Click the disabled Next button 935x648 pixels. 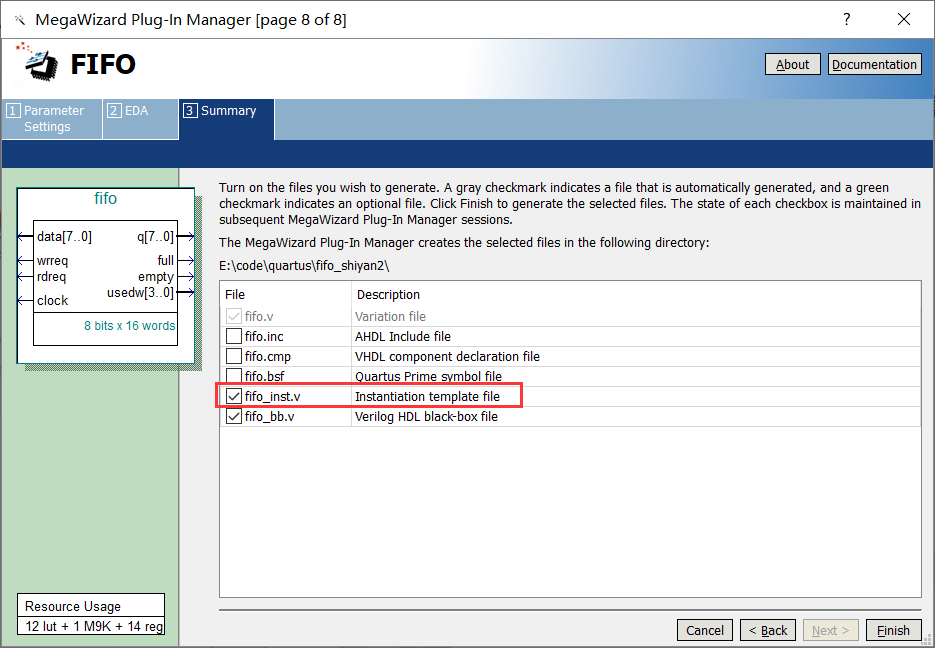[x=831, y=630]
